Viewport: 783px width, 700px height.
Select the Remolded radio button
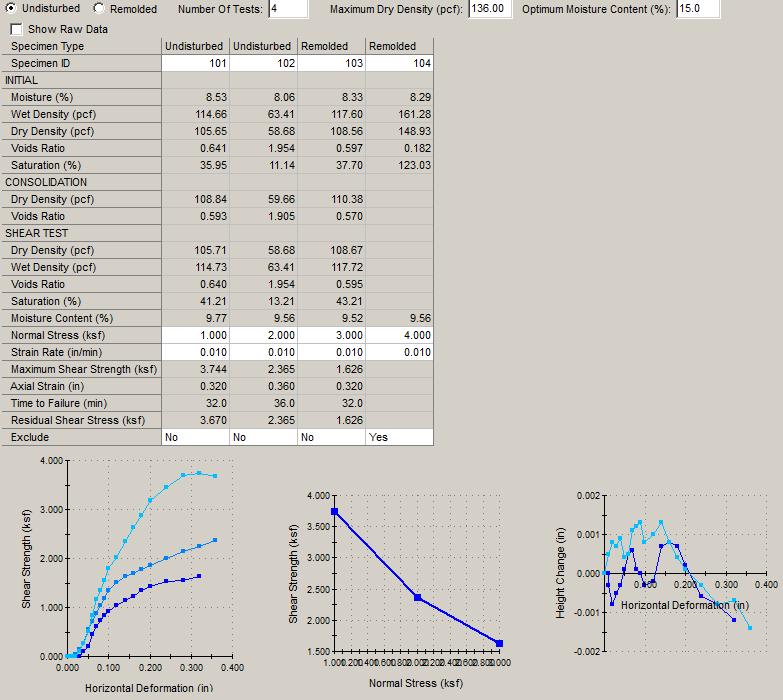tap(99, 9)
